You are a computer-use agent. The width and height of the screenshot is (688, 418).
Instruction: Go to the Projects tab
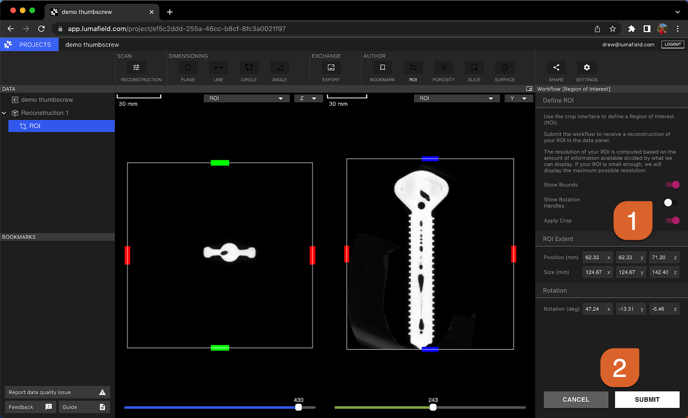[x=28, y=45]
